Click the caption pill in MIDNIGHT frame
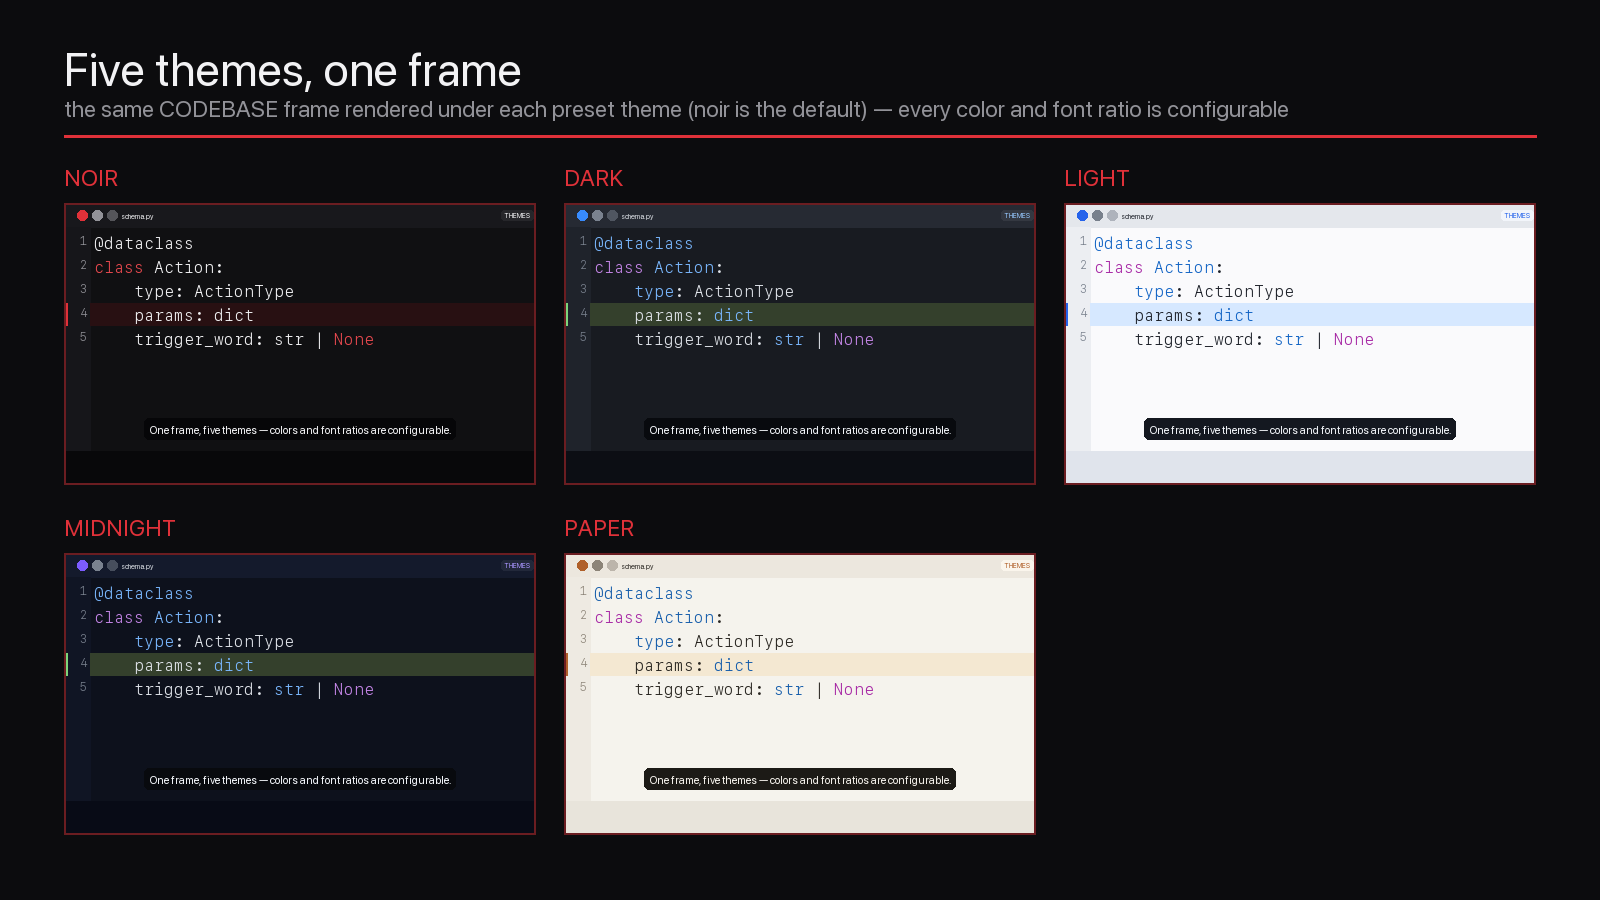 (300, 780)
